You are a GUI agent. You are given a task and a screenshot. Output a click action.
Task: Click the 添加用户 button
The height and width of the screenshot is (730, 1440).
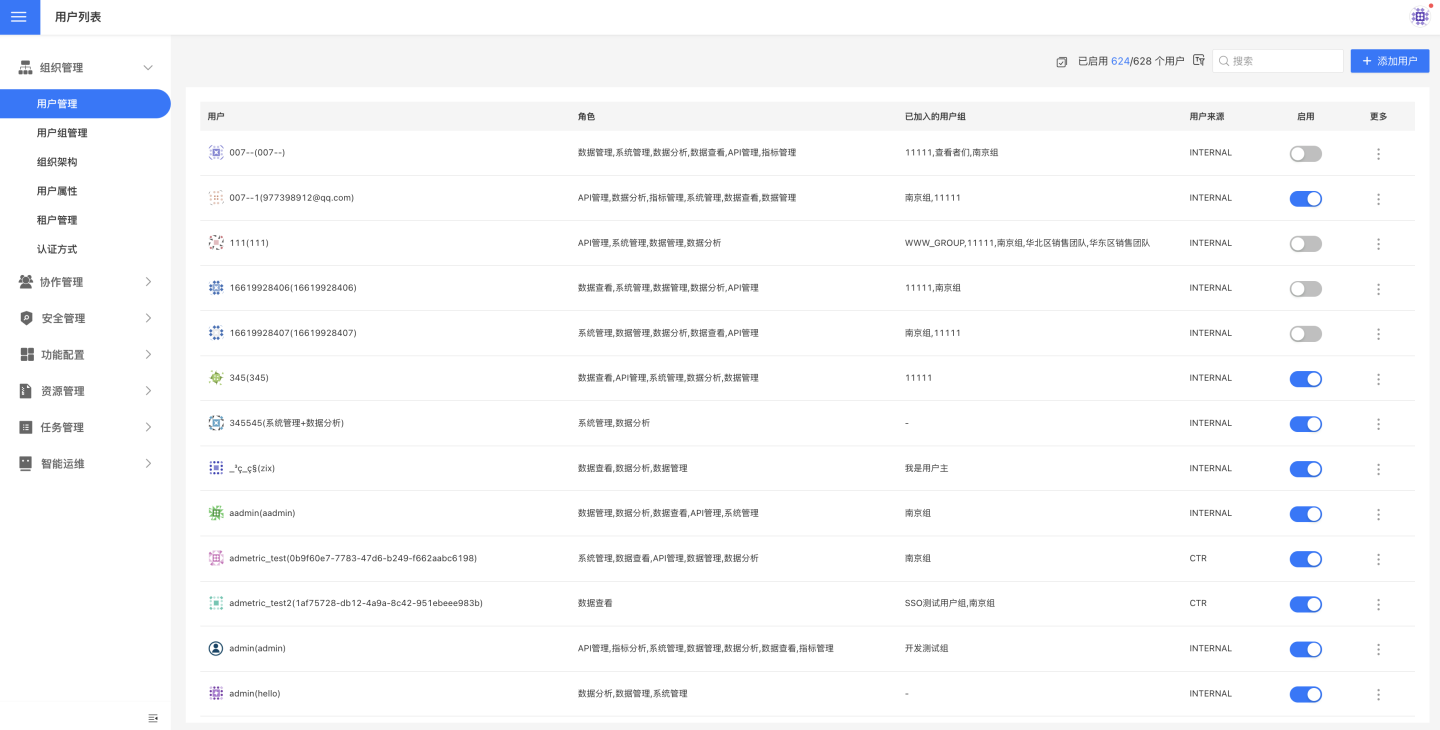1389,61
